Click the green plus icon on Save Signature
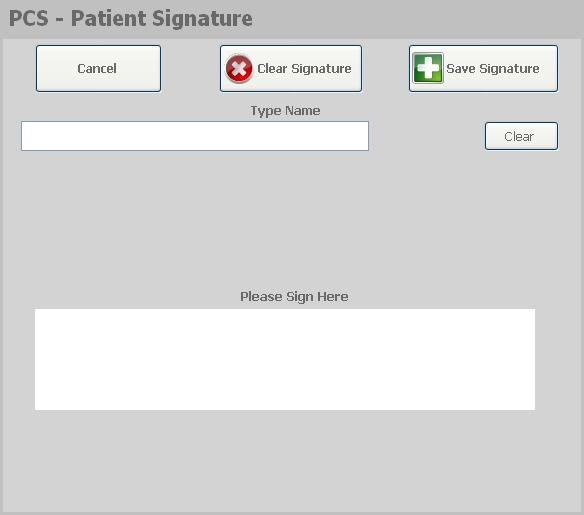Viewport: 584px width, 515px height. point(428,68)
